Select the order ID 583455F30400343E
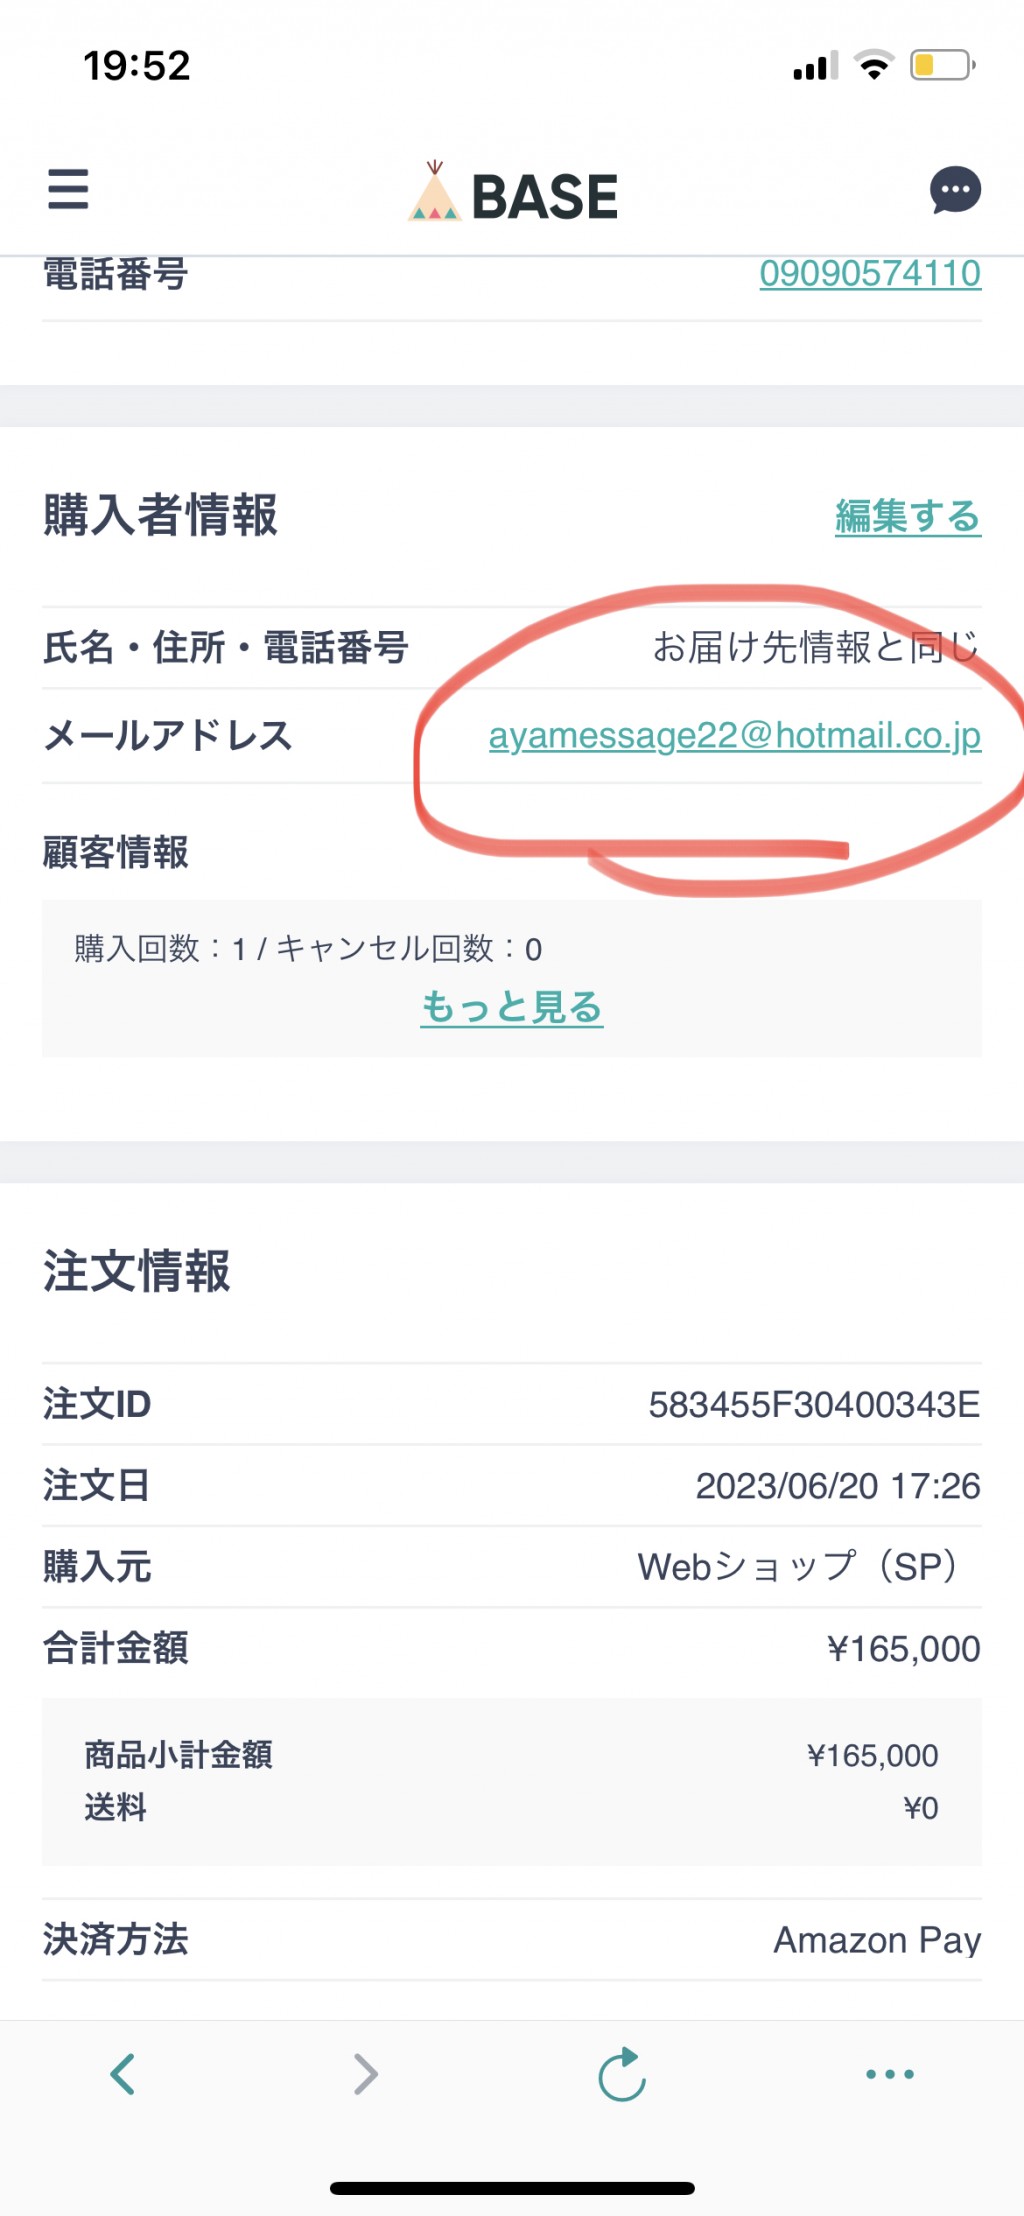The height and width of the screenshot is (2216, 1024). pyautogui.click(x=814, y=1404)
